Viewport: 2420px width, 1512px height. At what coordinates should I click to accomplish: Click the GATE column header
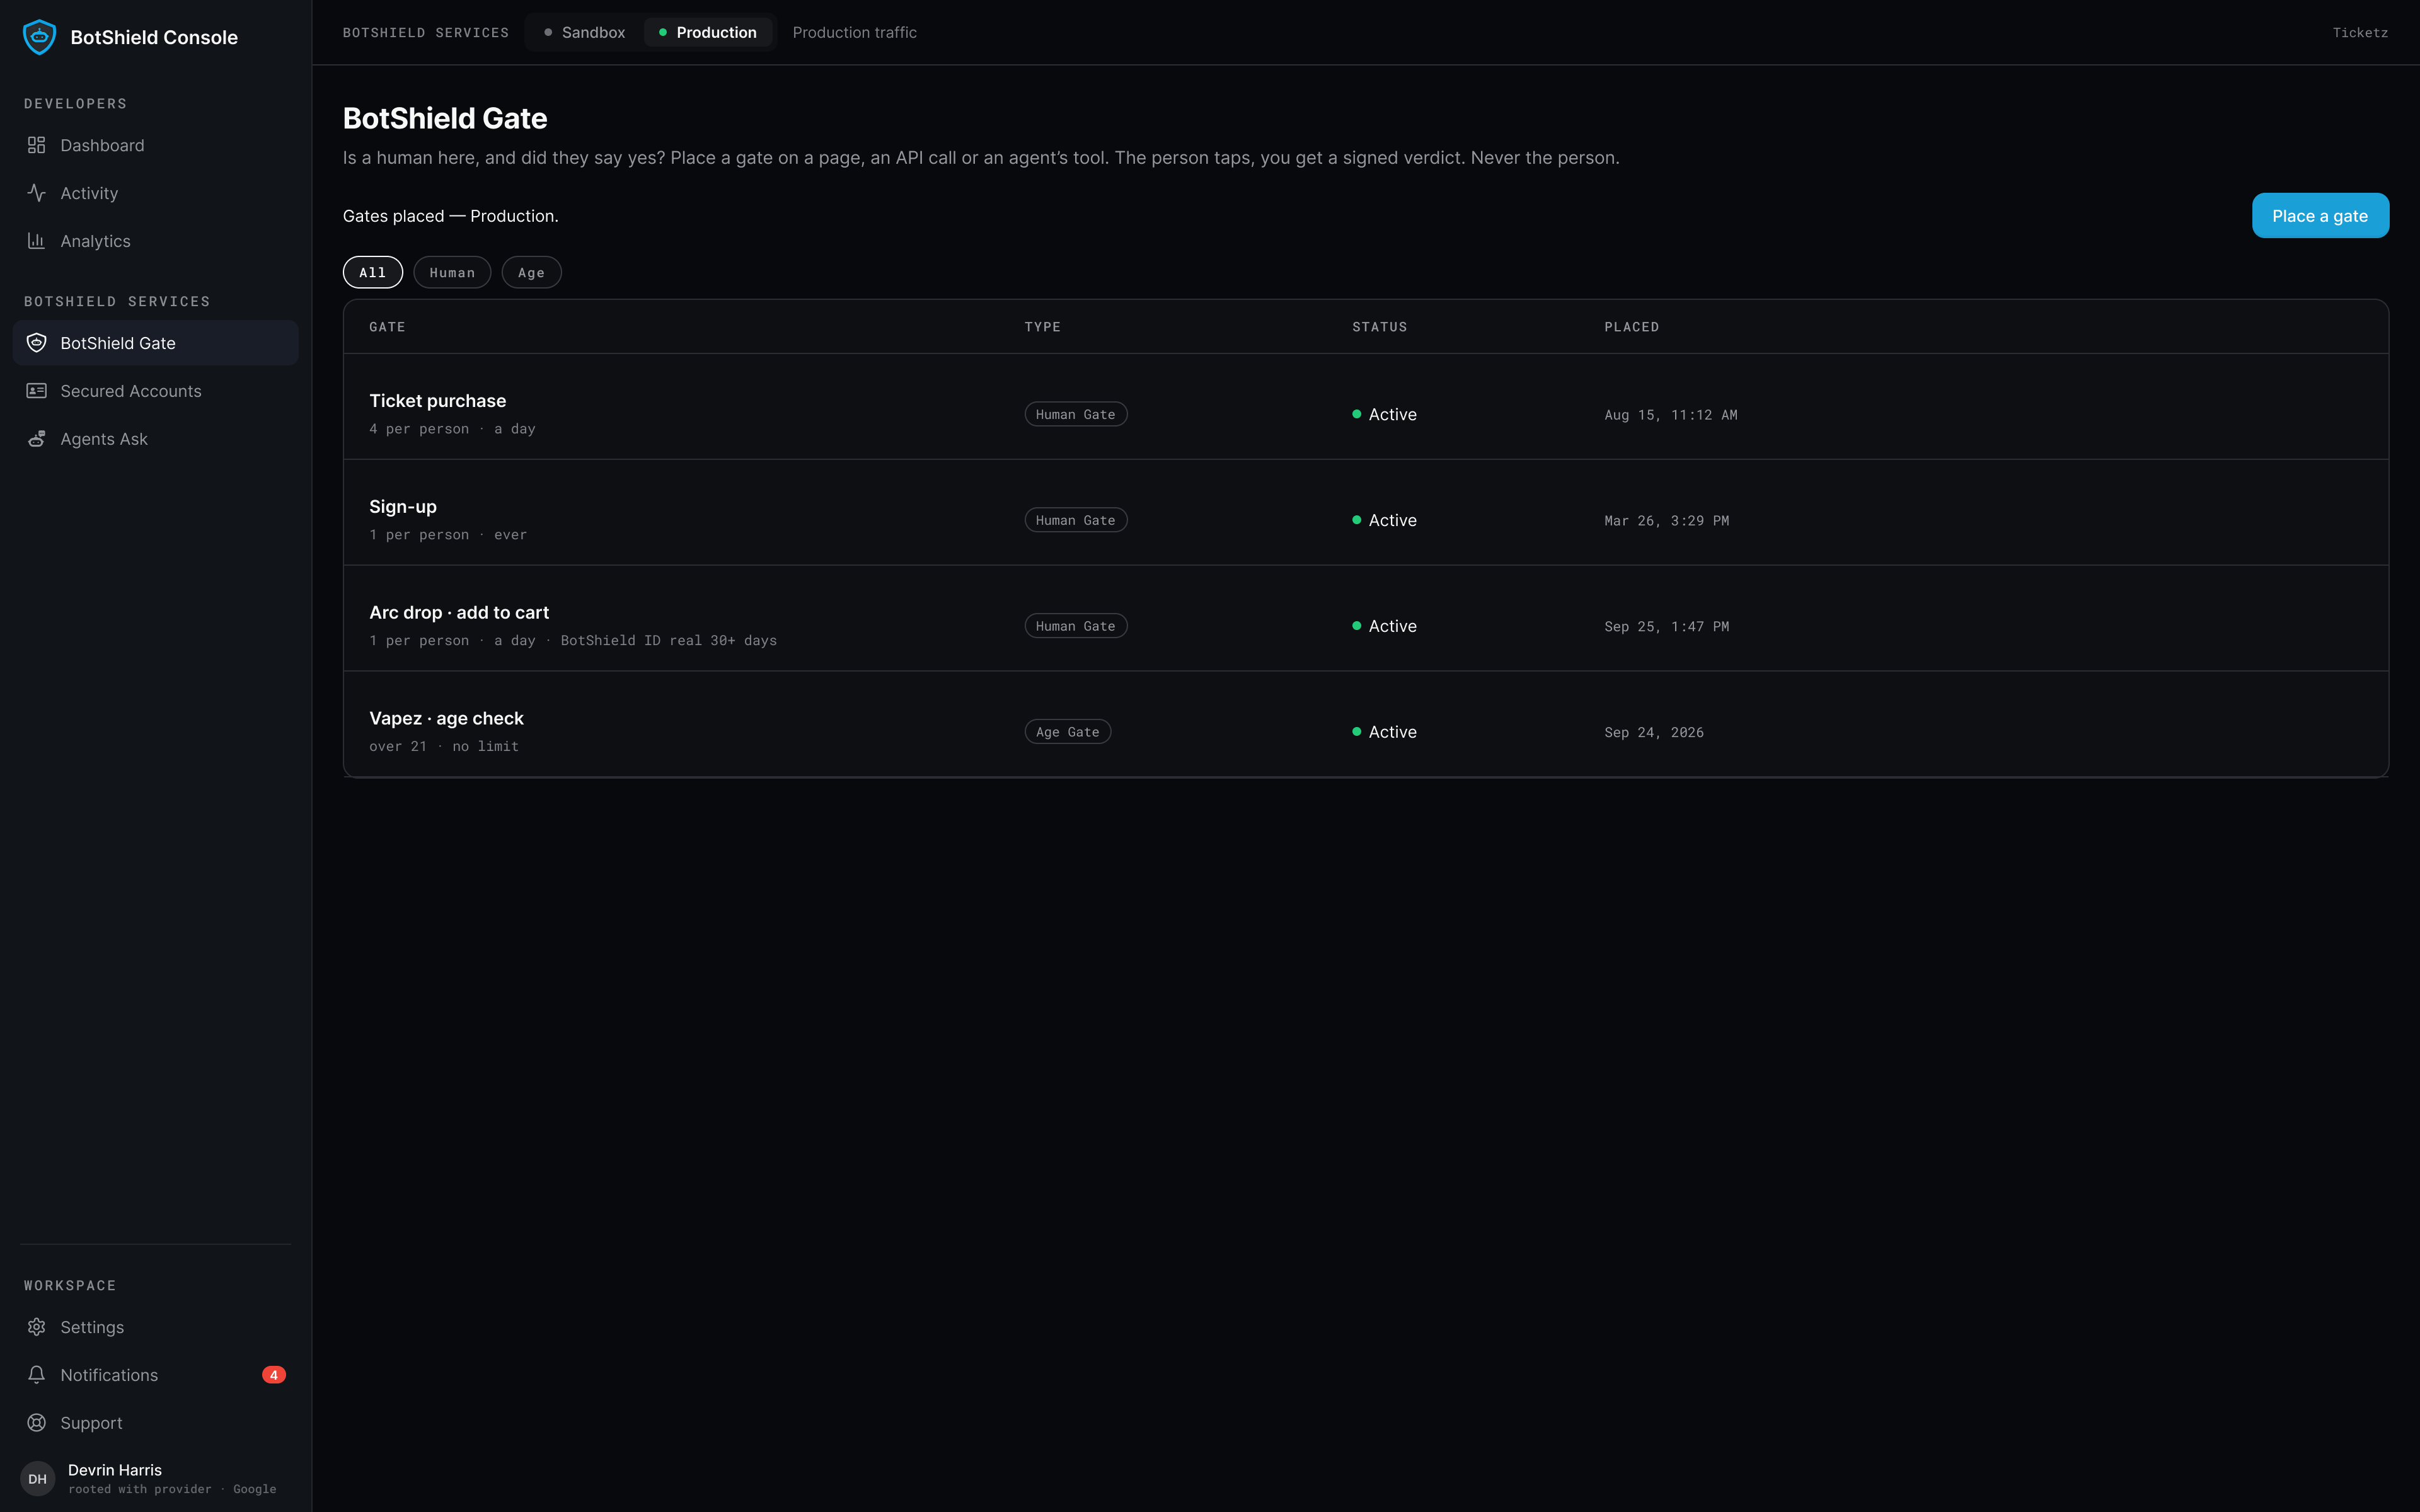(x=387, y=327)
